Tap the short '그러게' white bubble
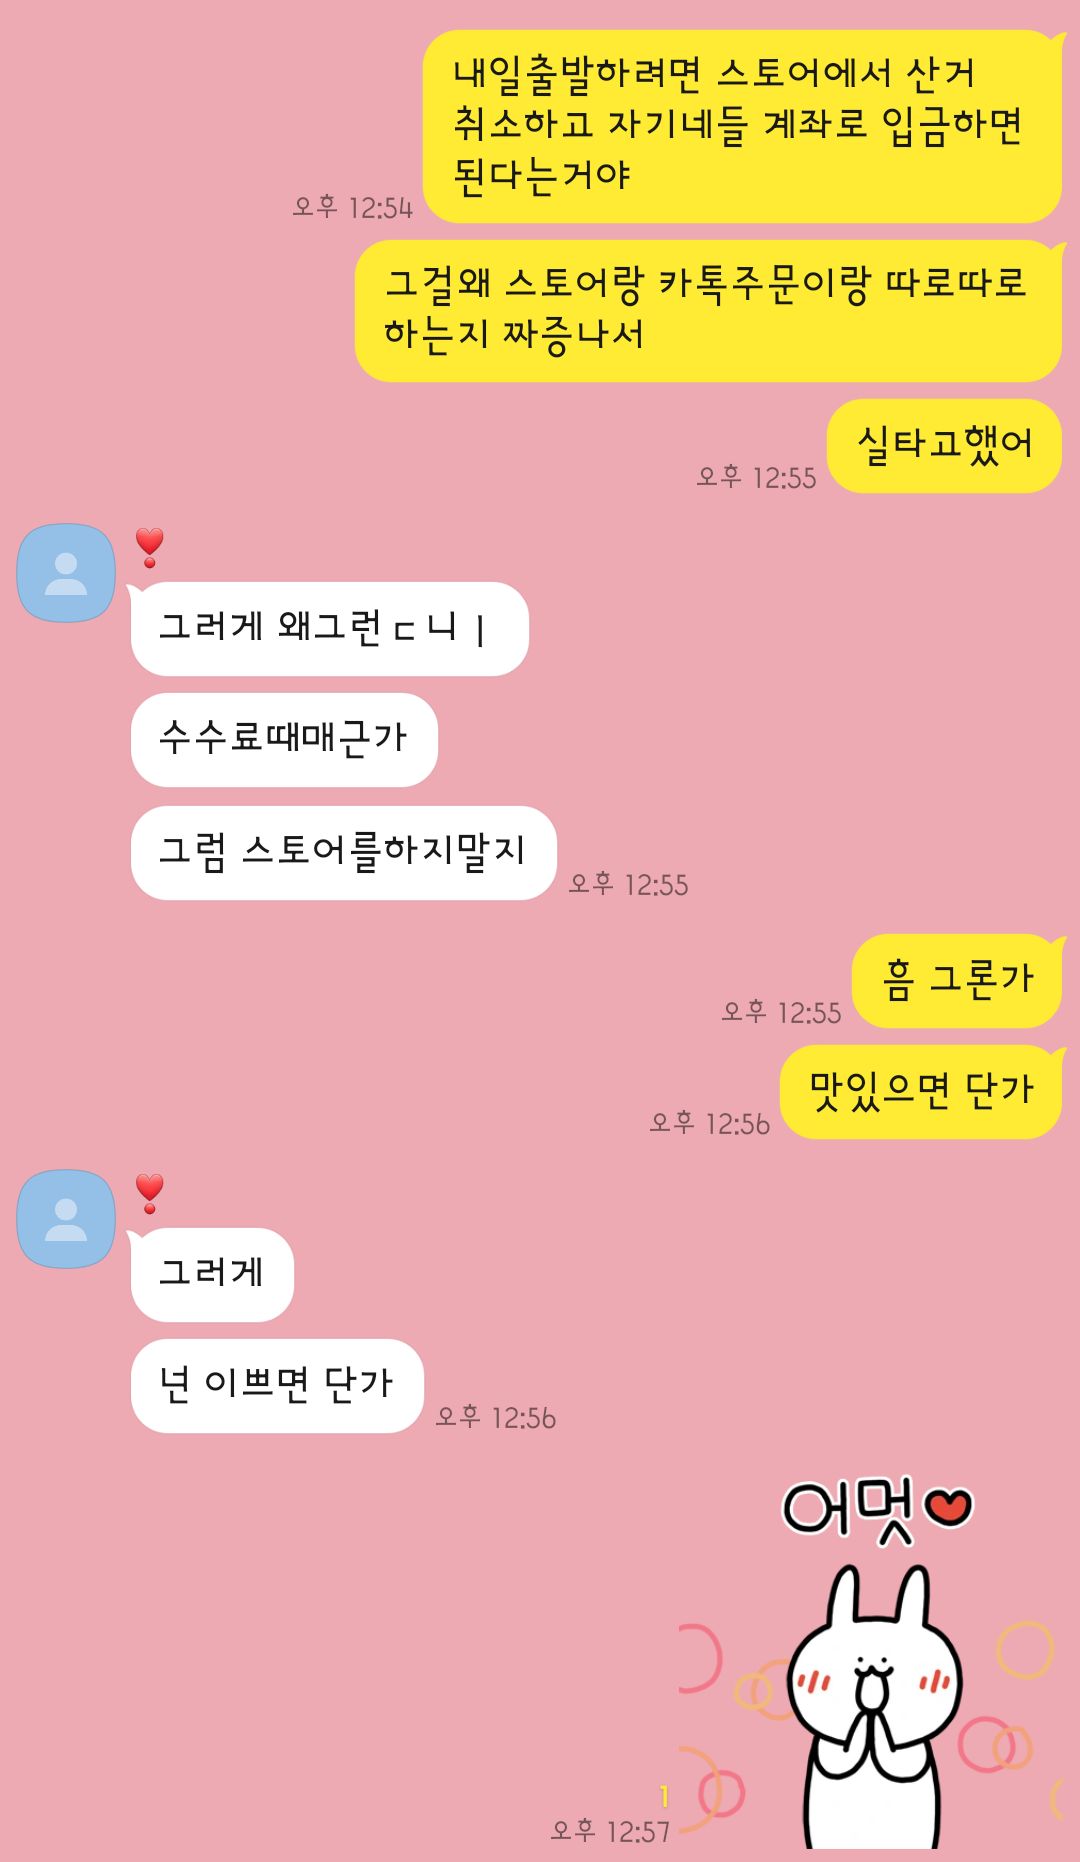This screenshot has height=1862, width=1080. [212, 1275]
